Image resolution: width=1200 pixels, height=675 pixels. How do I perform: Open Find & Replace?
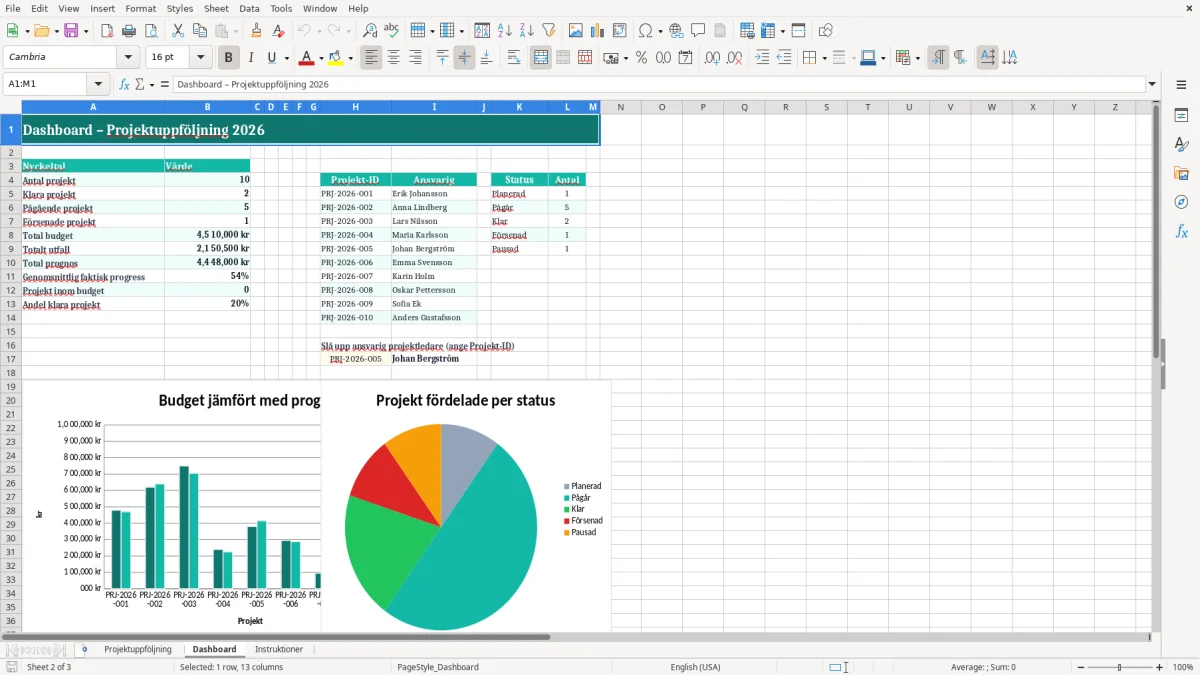tap(370, 31)
